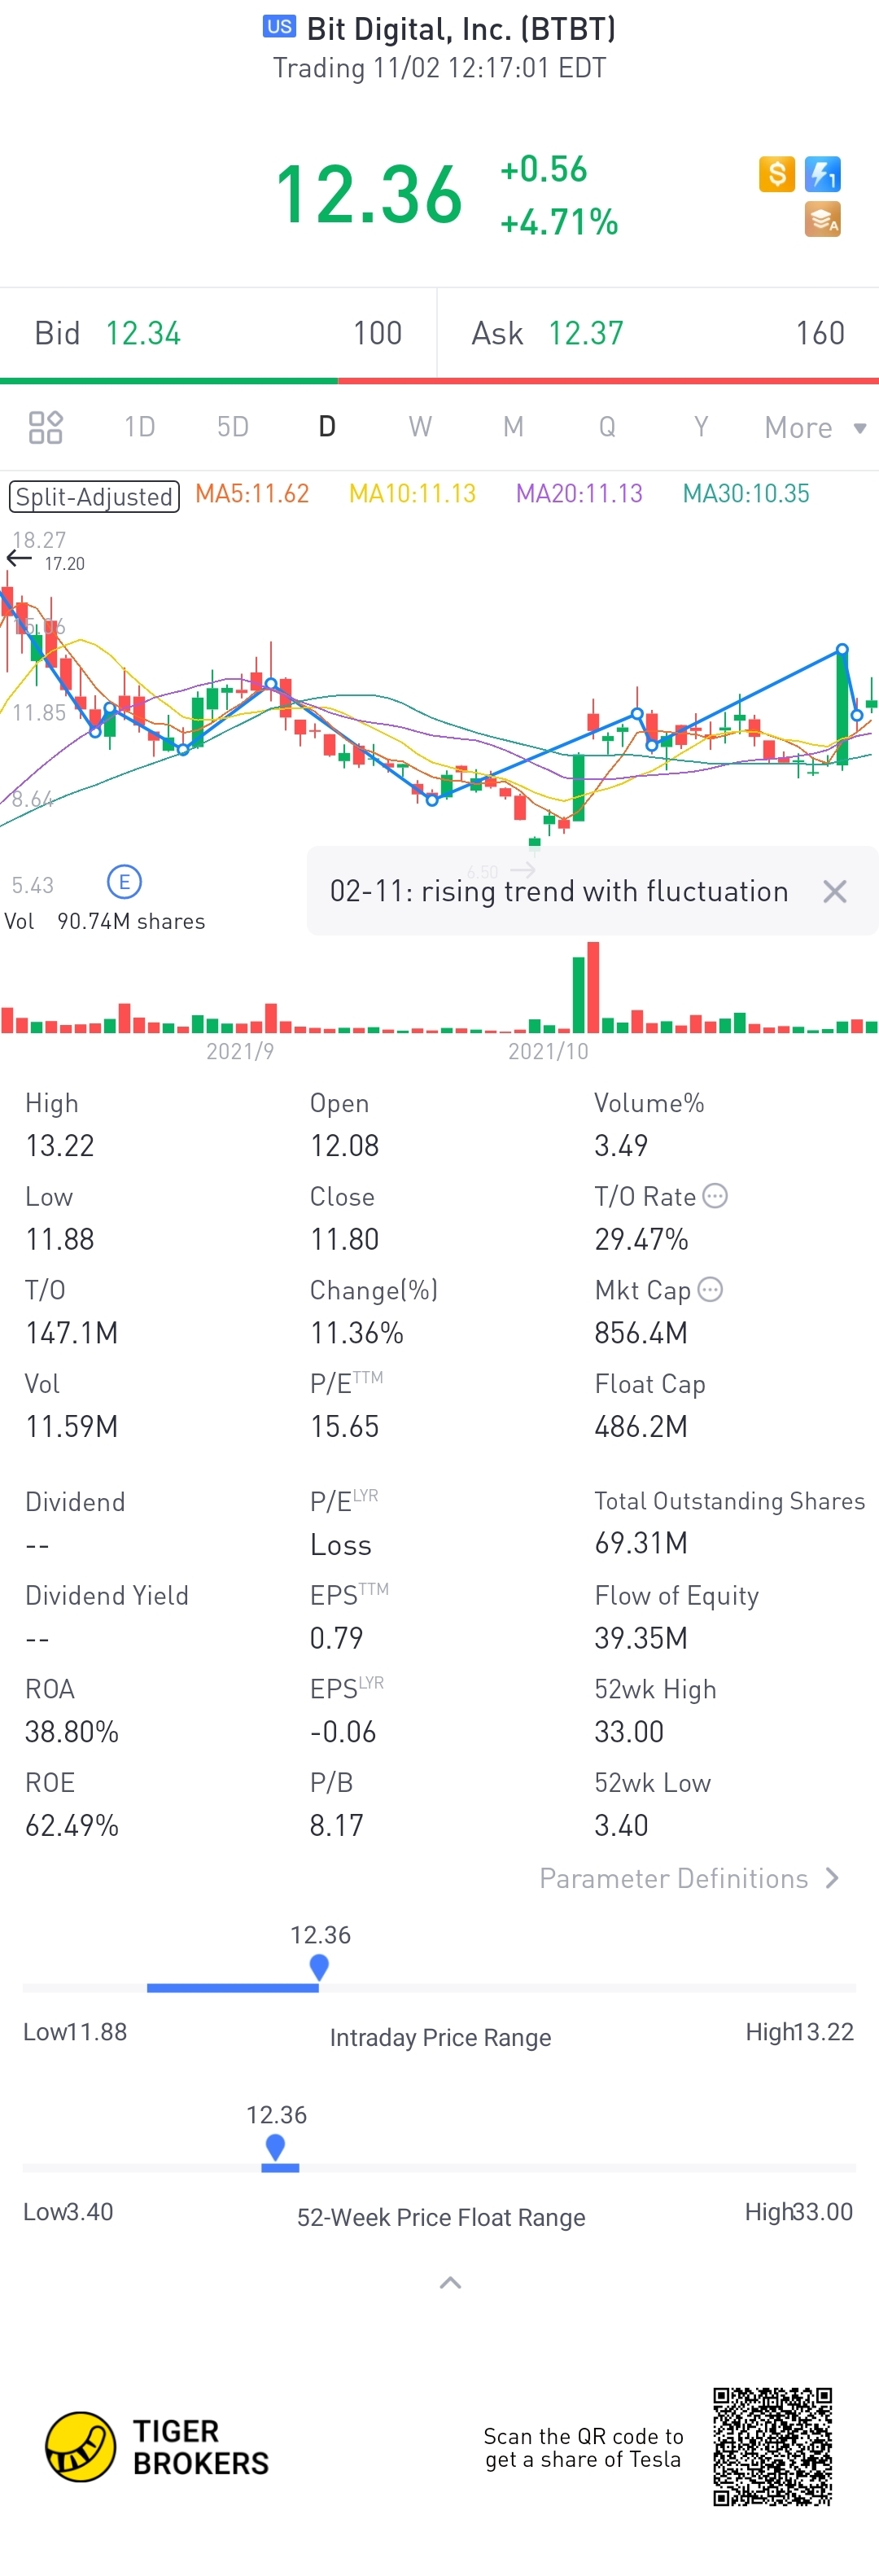Select the daily D chart tab
The image size is (879, 2576).
click(x=326, y=427)
